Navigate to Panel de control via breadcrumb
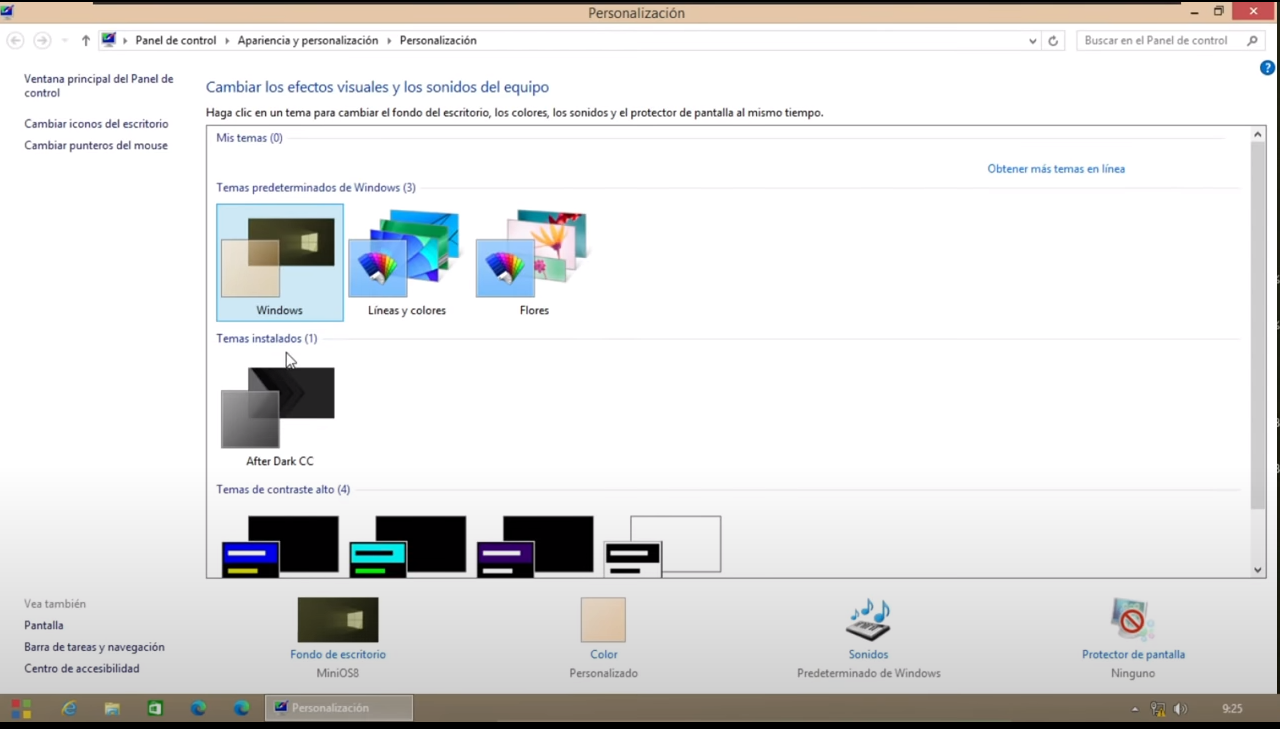This screenshot has height=729, width=1280. (x=175, y=40)
